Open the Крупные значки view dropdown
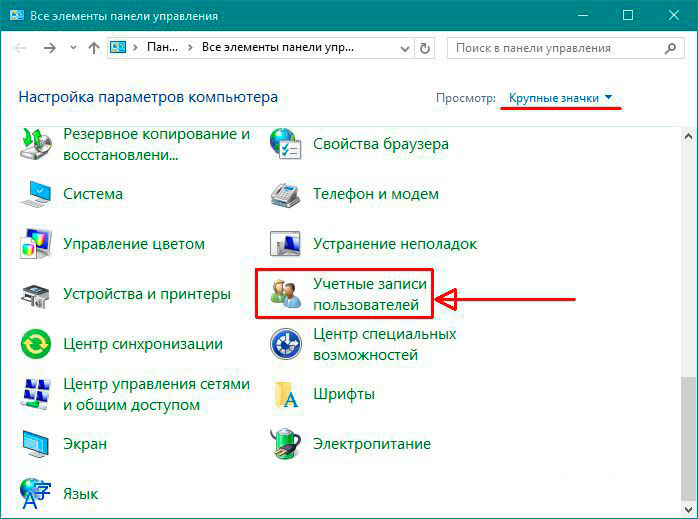This screenshot has width=698, height=519. (x=560, y=98)
